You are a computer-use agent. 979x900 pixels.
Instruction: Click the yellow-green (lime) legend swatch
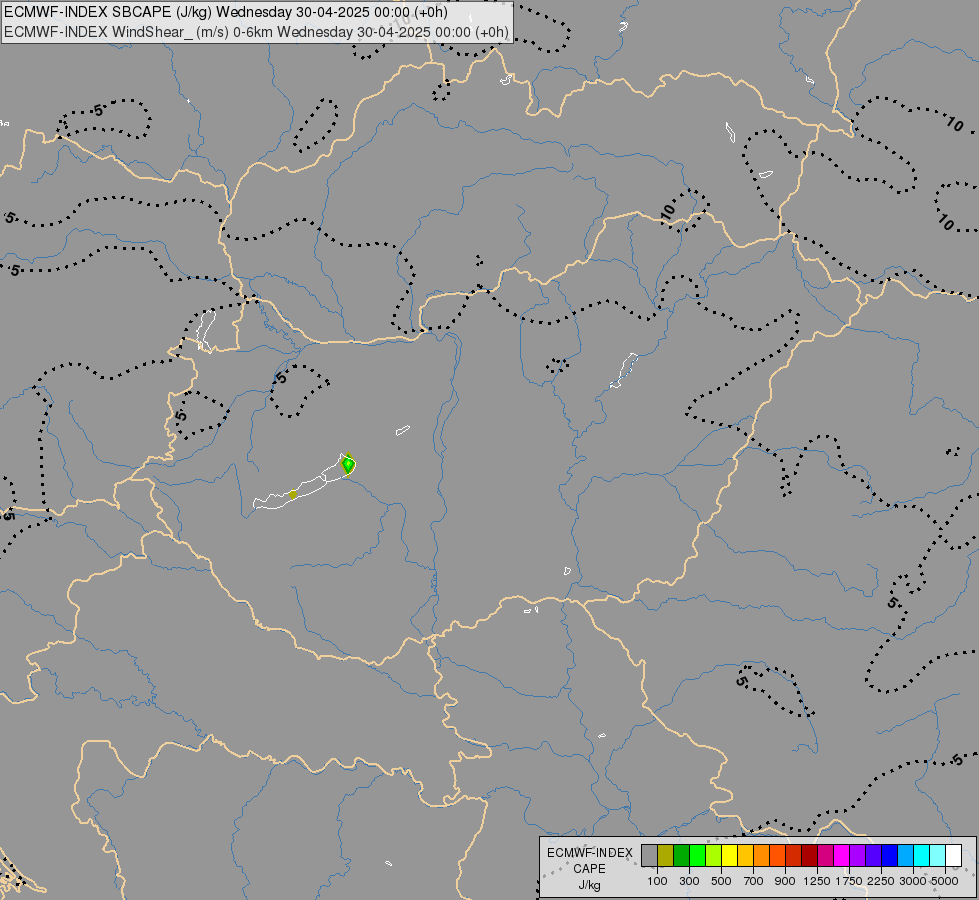pyautogui.click(x=714, y=855)
